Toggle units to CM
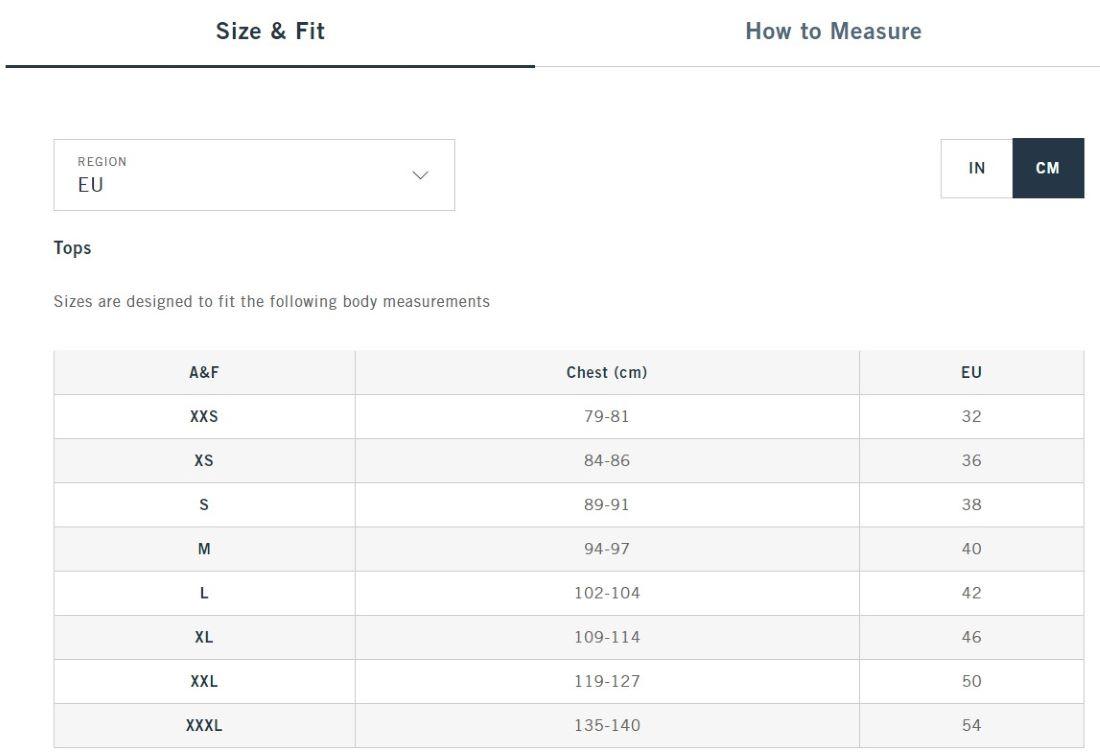Image resolution: width=1100 pixels, height=755 pixels. coord(1047,168)
